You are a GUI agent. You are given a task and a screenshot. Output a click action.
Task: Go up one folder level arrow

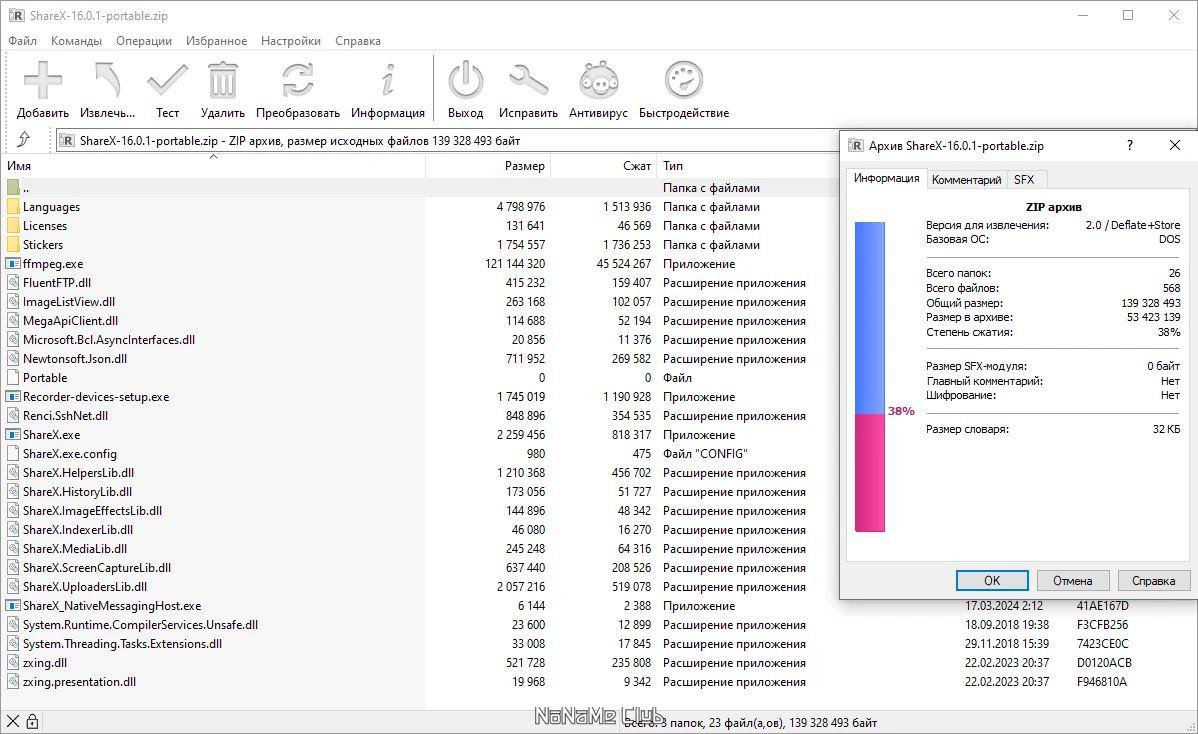[x=24, y=140]
